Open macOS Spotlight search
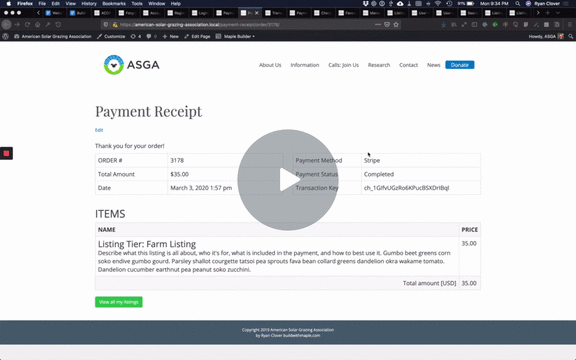The width and height of the screenshot is (576, 360). point(517,4)
